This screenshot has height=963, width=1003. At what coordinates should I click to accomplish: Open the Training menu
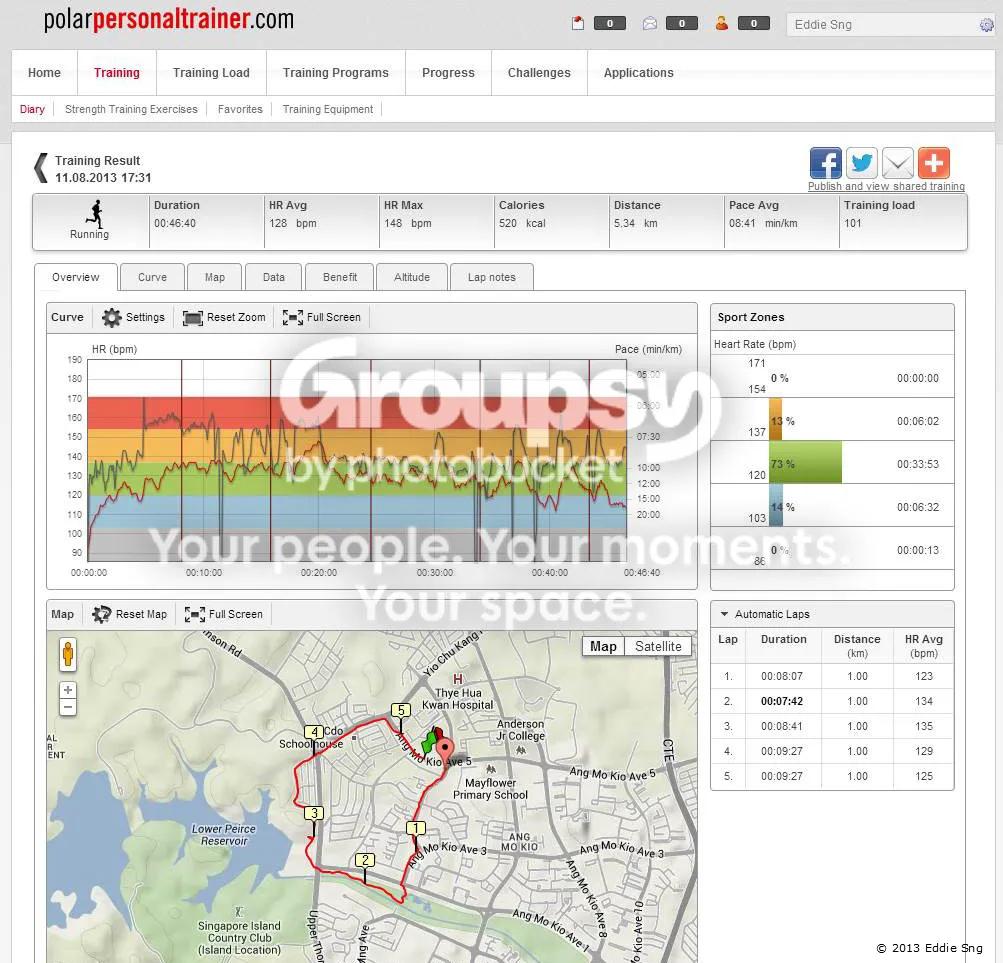click(116, 73)
